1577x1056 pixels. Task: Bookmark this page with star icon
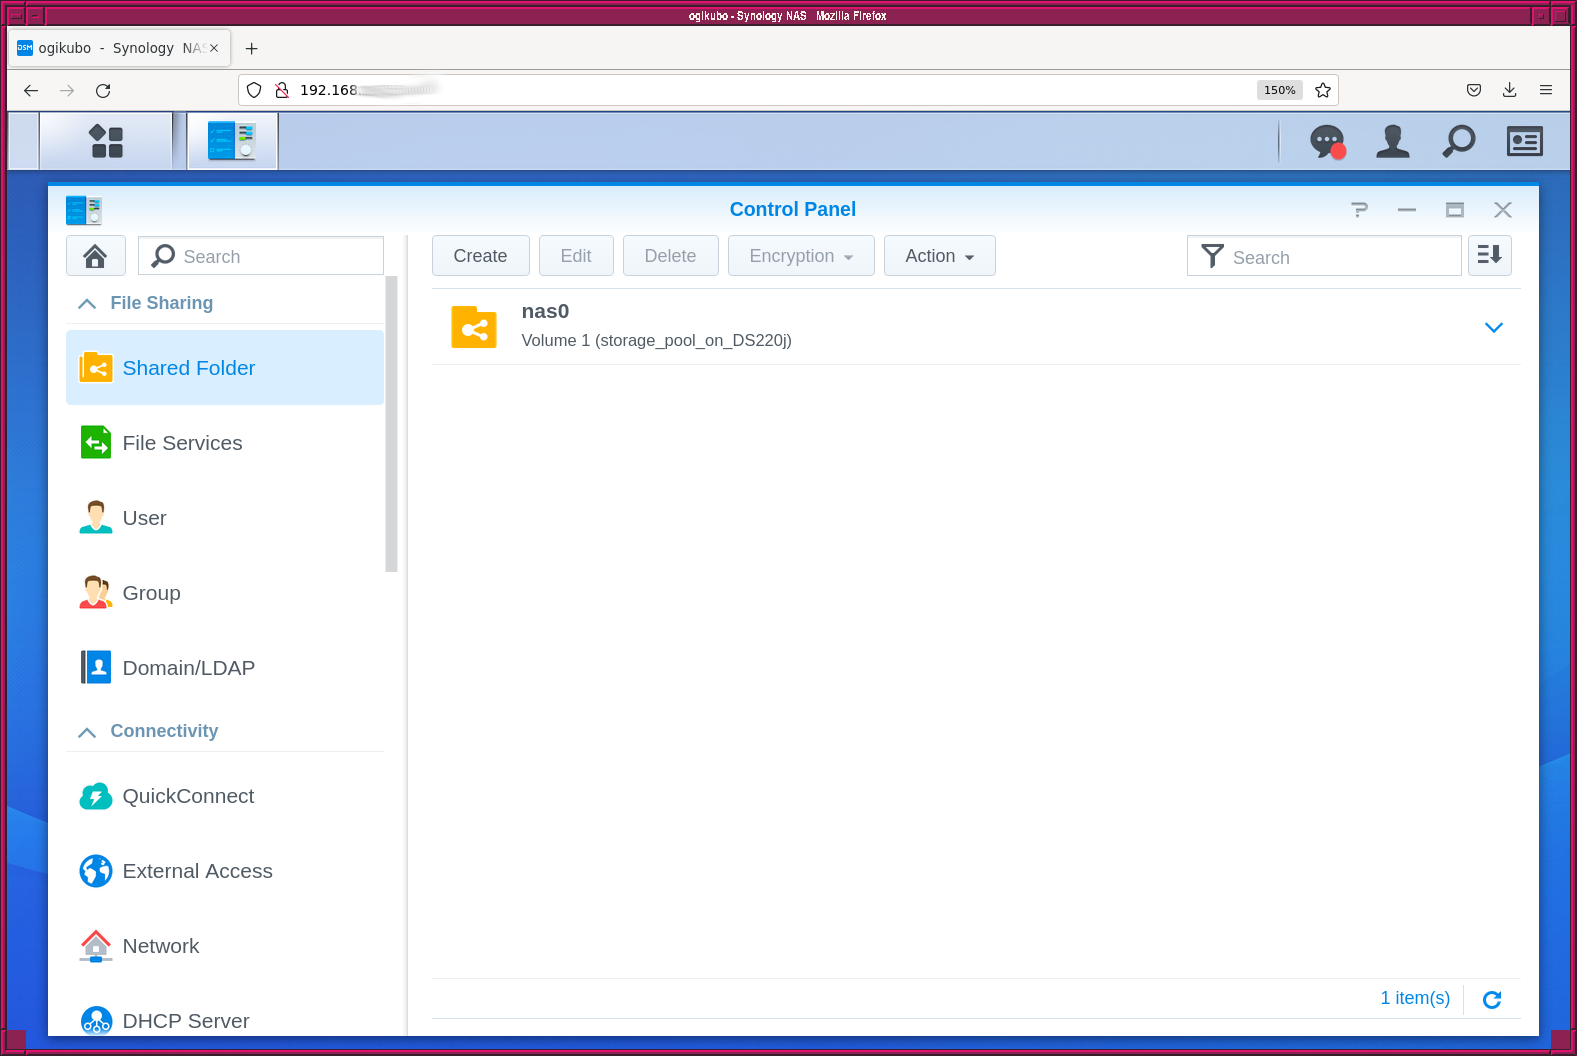(x=1322, y=90)
